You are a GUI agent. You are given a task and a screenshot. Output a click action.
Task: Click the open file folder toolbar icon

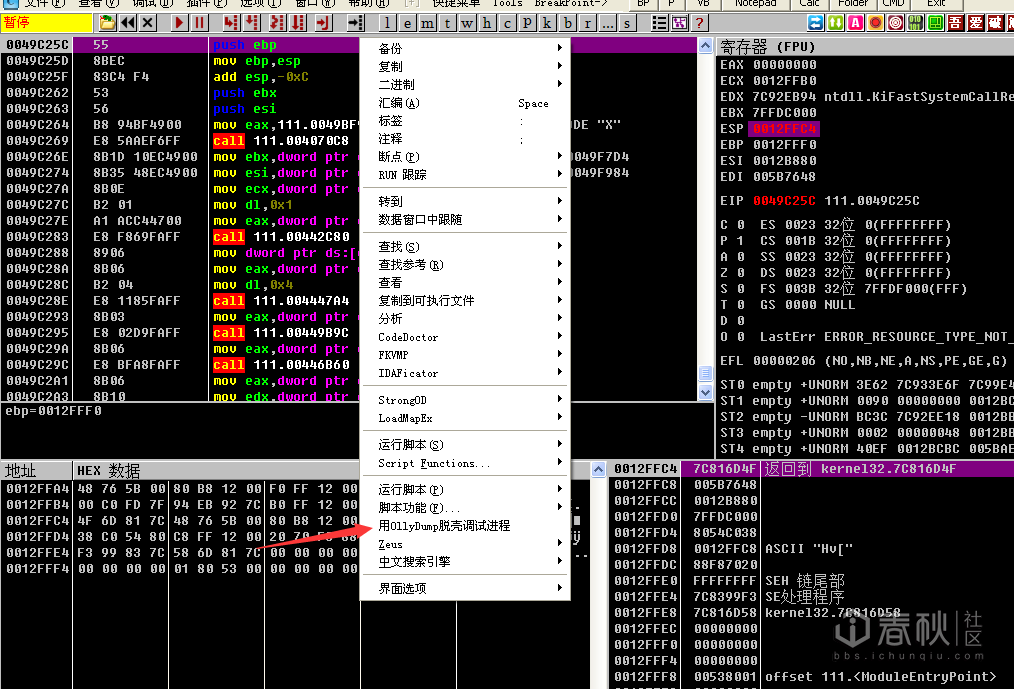[x=108, y=23]
